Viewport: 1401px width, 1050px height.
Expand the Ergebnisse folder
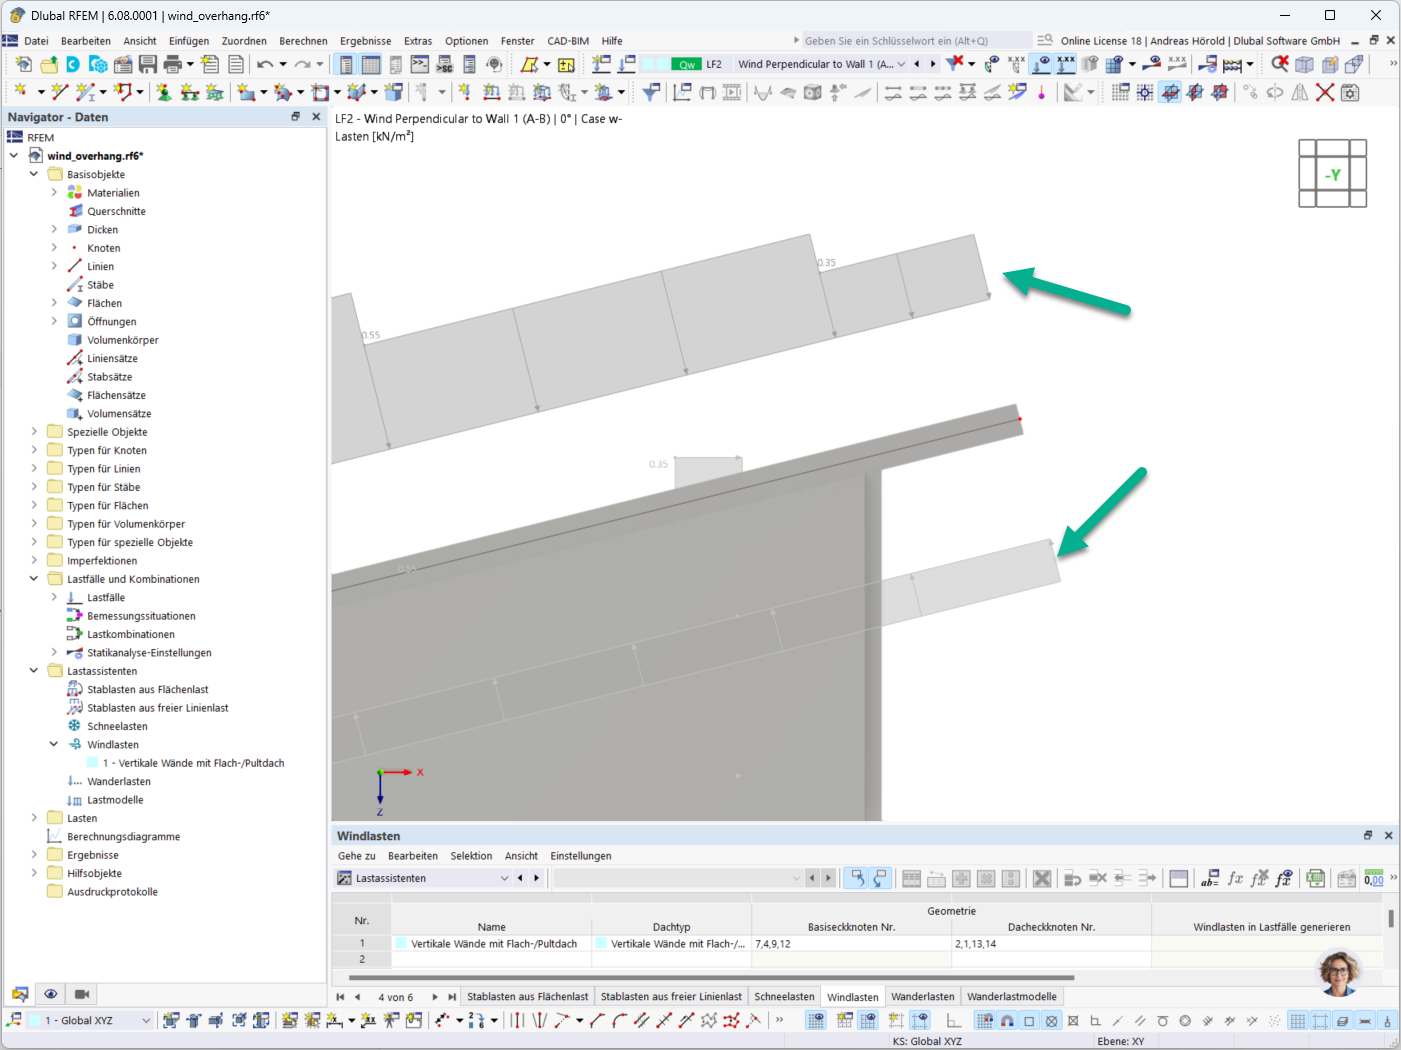click(x=34, y=854)
